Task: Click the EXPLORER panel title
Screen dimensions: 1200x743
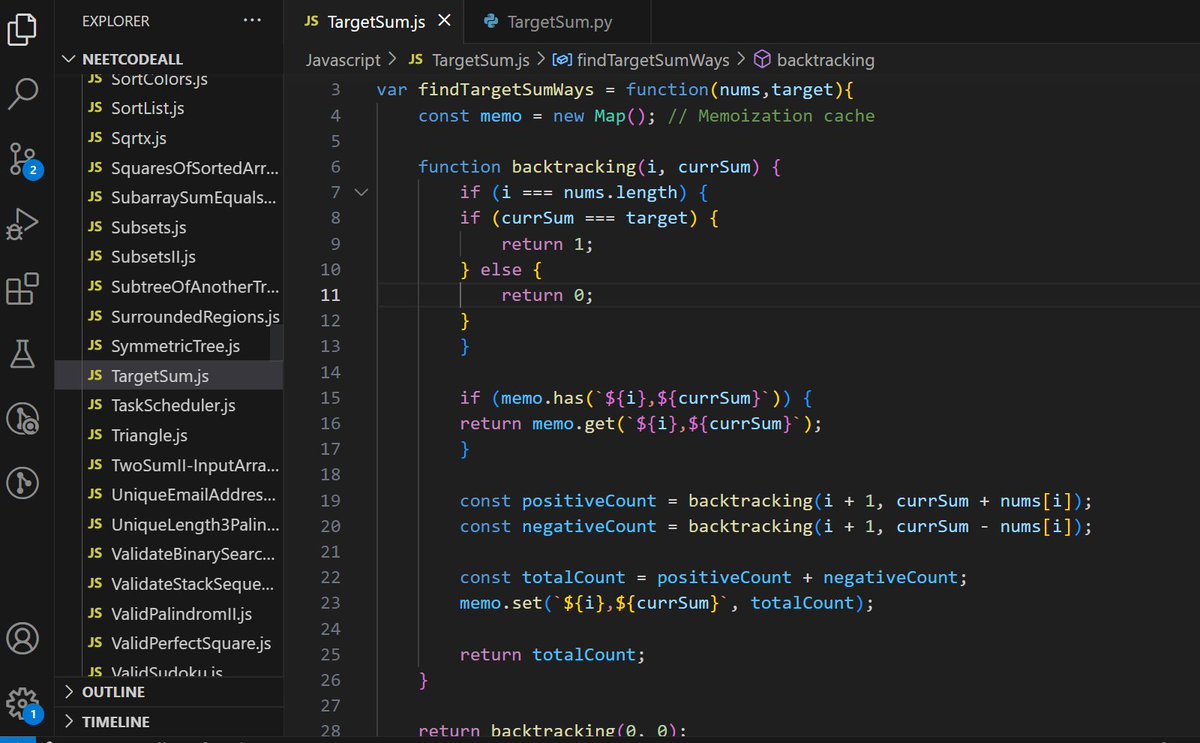Action: click(x=116, y=20)
